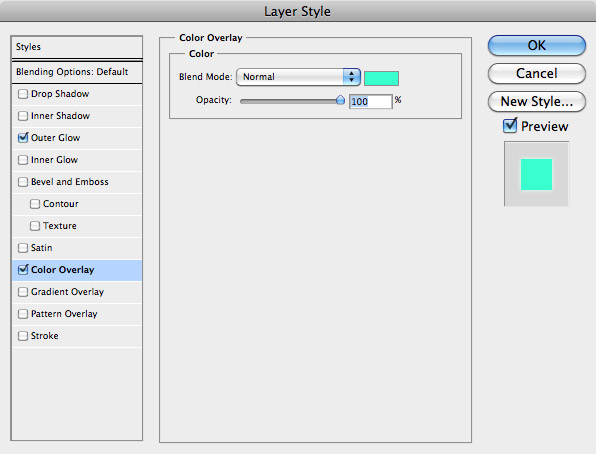Click the Opacity slider handle
596x454 pixels.
coord(340,100)
